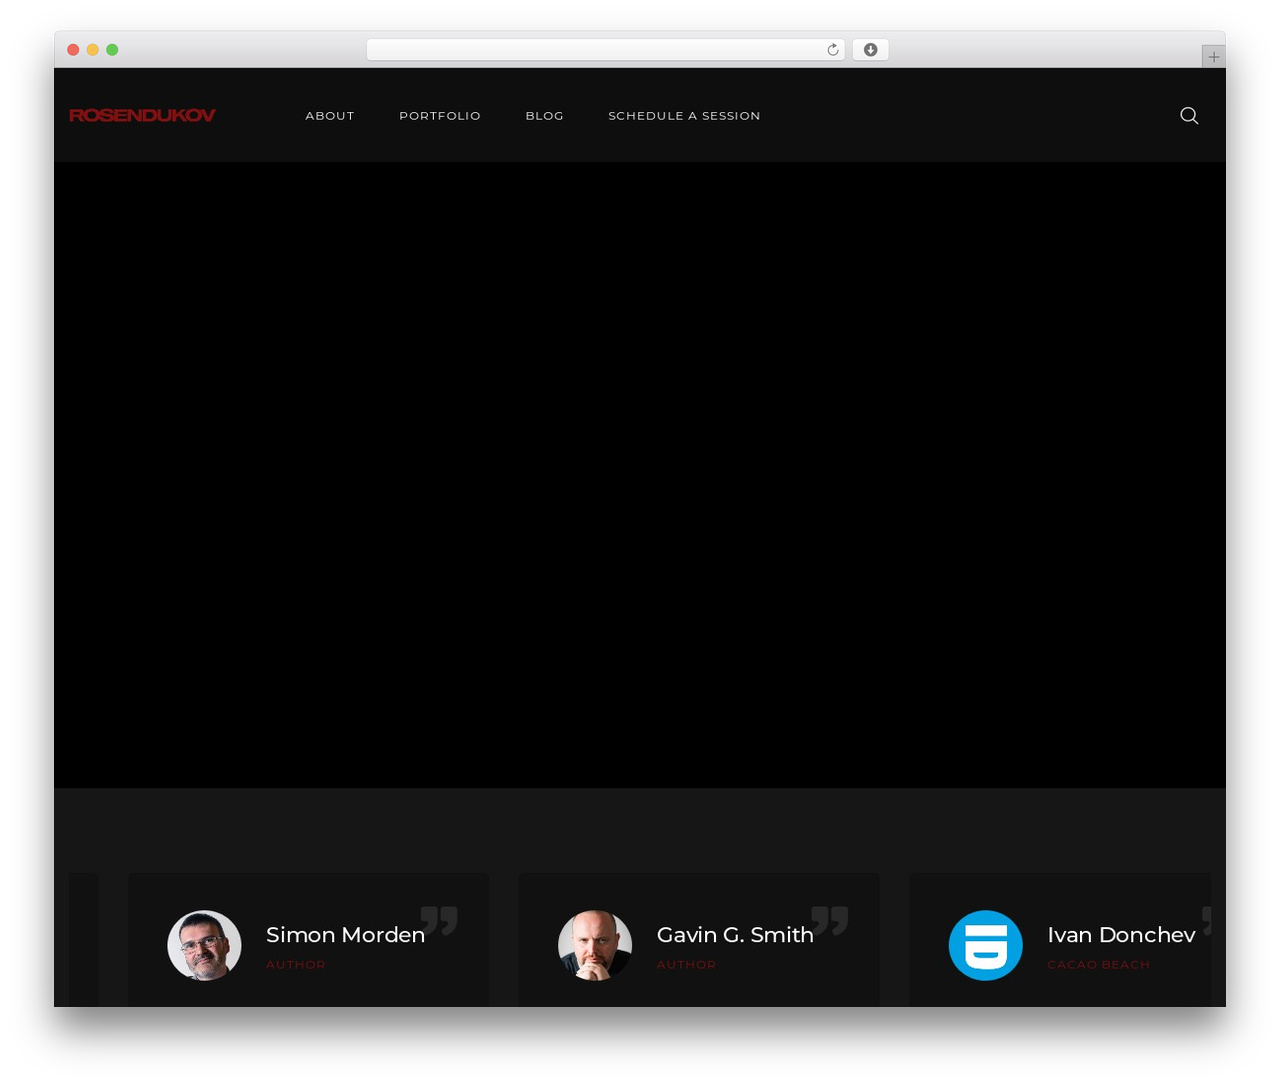Image resolution: width=1280 pixels, height=1084 pixels.
Task: Click the CACAO BEACH label
Action: [x=1098, y=965]
